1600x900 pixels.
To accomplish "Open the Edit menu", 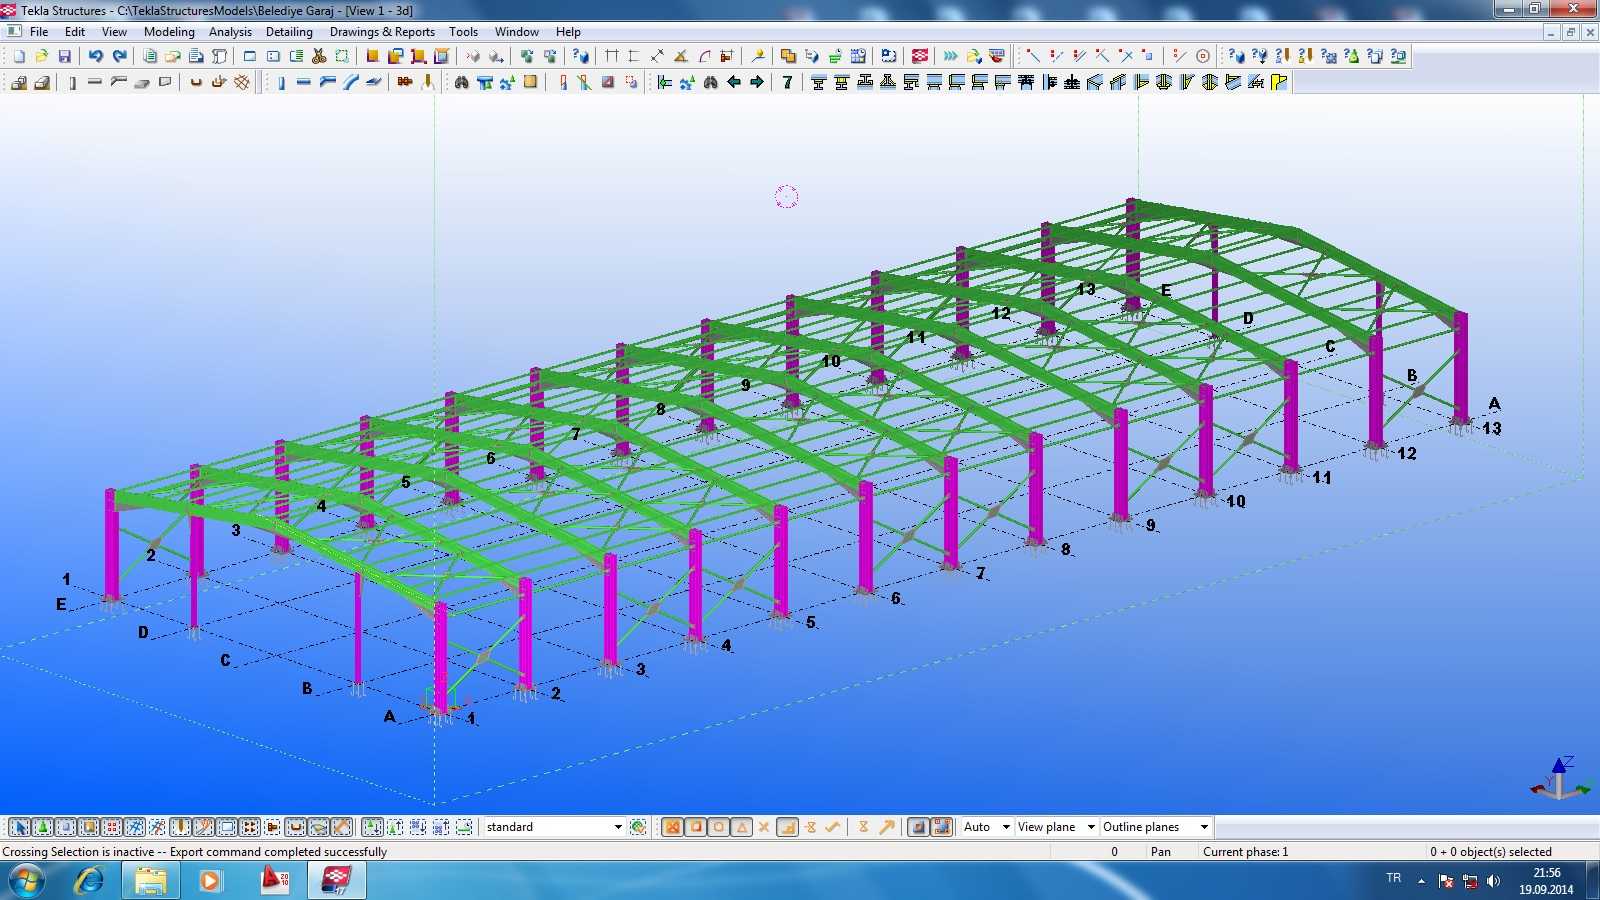I will [75, 32].
